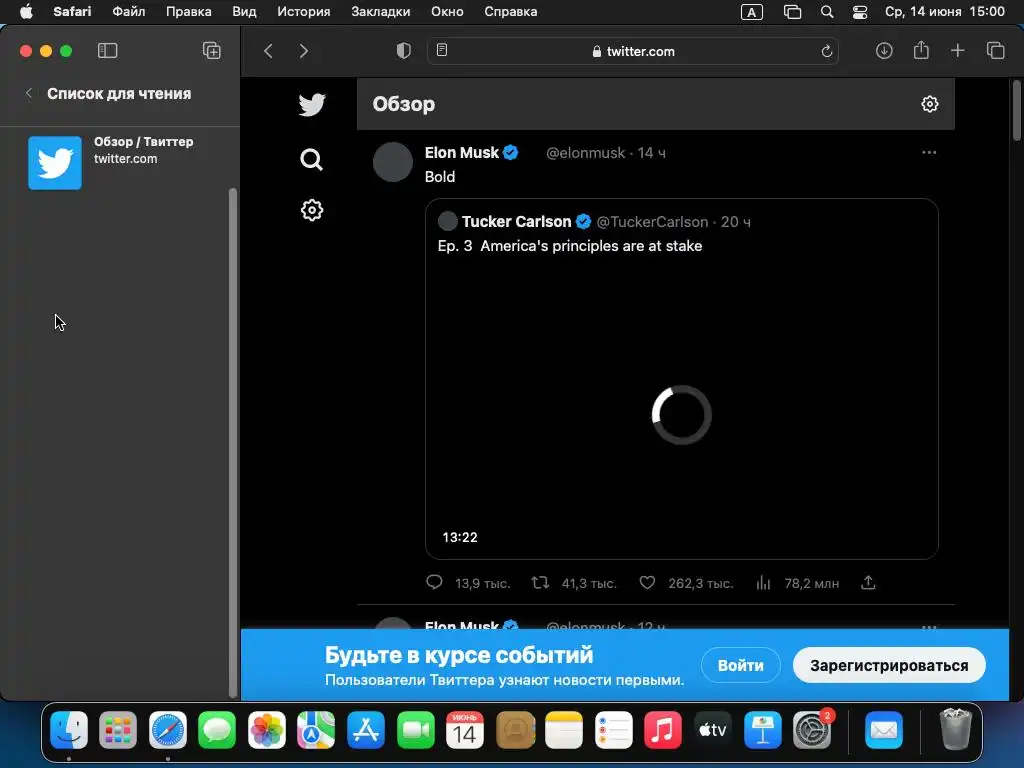Open Maps from Dock
The height and width of the screenshot is (768, 1024).
tap(316, 729)
